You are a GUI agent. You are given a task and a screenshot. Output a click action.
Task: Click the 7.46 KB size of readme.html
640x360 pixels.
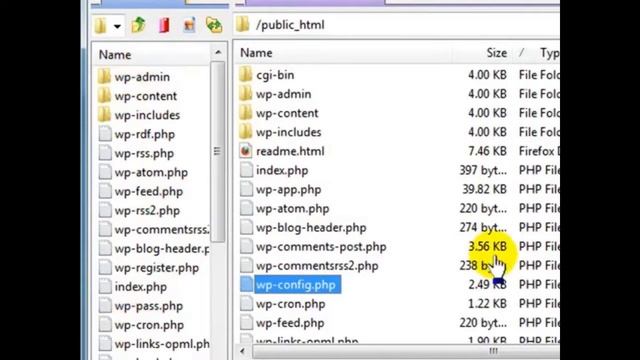click(487, 151)
